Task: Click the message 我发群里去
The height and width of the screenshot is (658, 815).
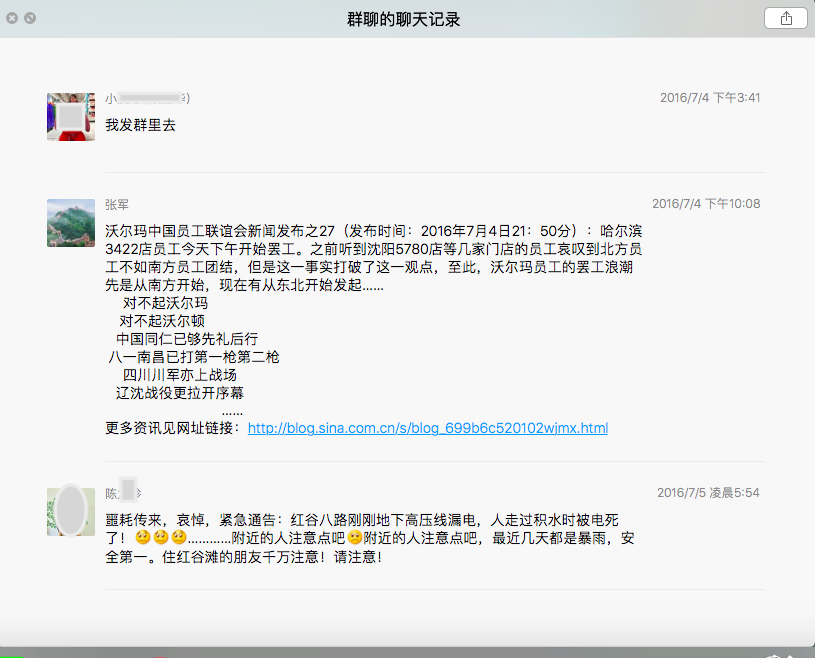Action: tap(140, 125)
